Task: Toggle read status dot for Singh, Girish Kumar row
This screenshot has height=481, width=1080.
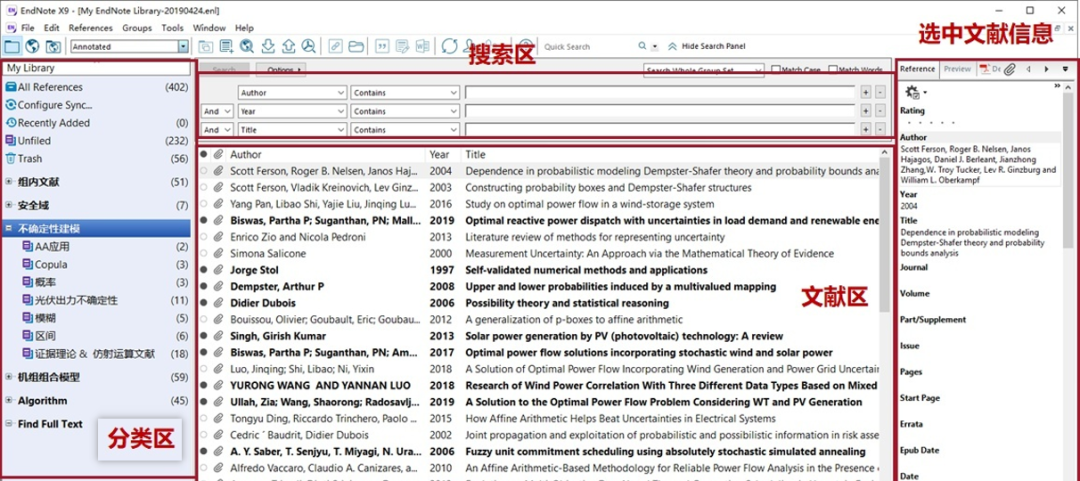Action: tap(204, 336)
